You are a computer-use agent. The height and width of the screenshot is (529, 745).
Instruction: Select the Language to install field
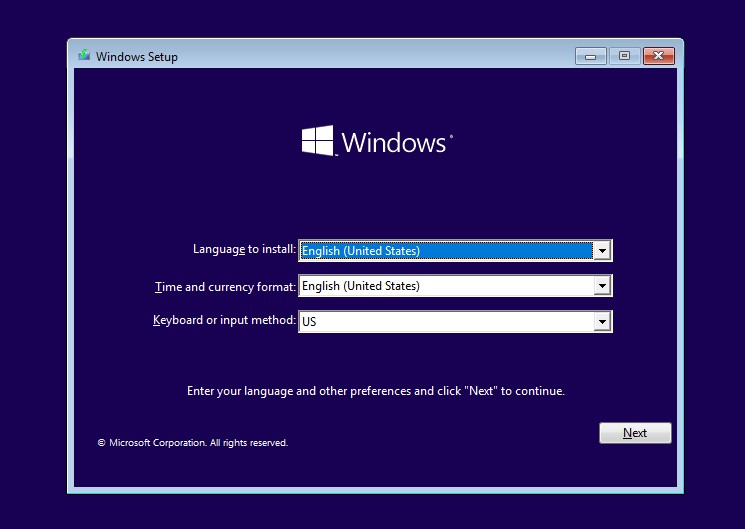(x=455, y=250)
